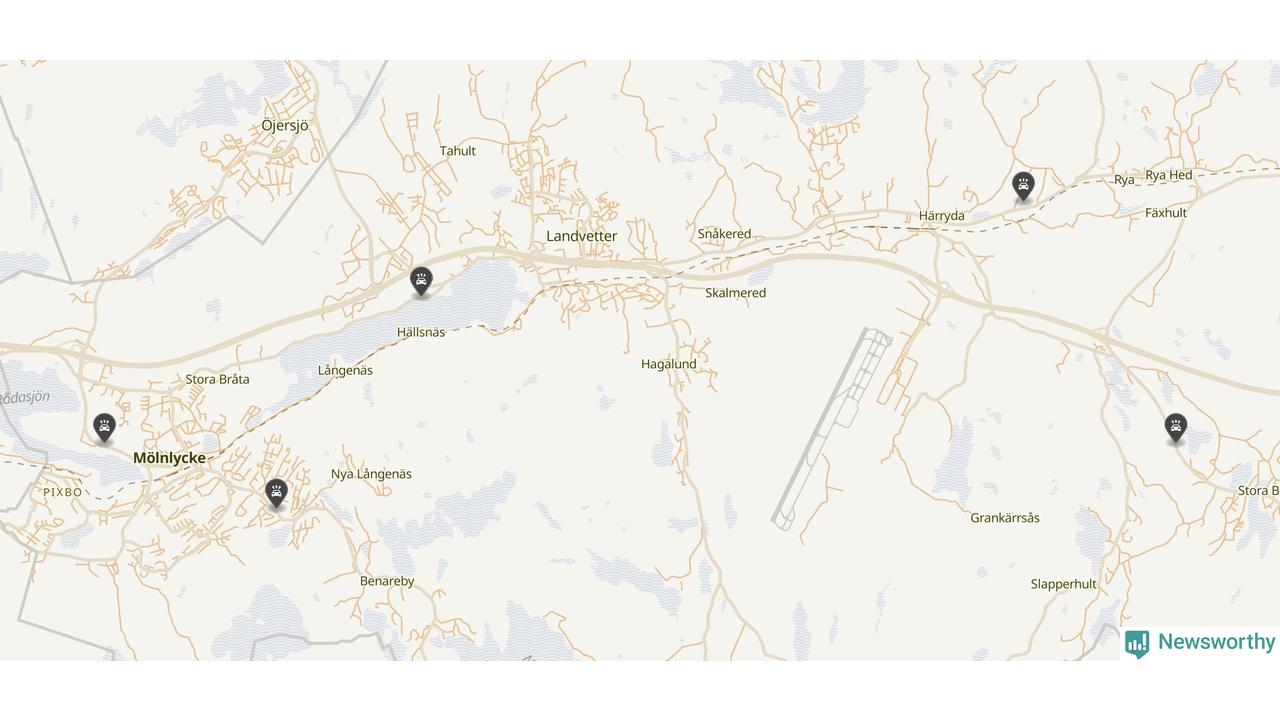
Task: Click the Landvetter town label
Action: point(581,236)
